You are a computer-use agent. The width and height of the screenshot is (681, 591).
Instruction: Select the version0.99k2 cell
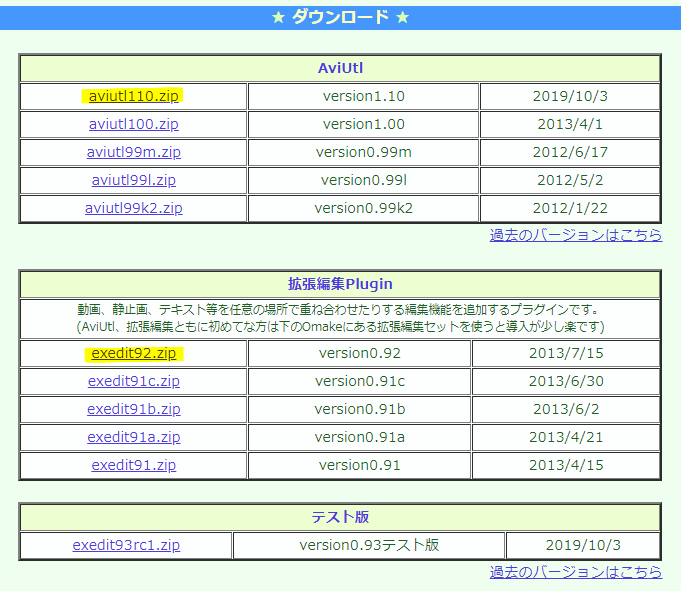coord(364,208)
